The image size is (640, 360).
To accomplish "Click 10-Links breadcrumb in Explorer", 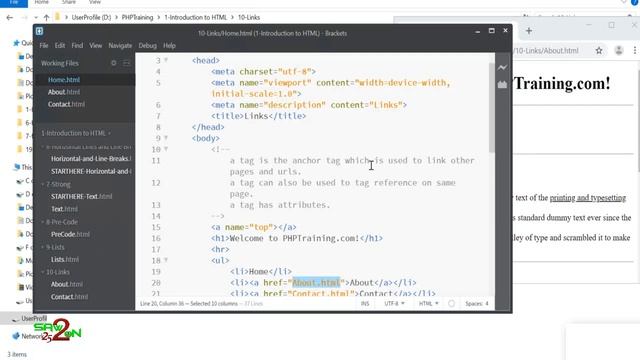I will (249, 18).
